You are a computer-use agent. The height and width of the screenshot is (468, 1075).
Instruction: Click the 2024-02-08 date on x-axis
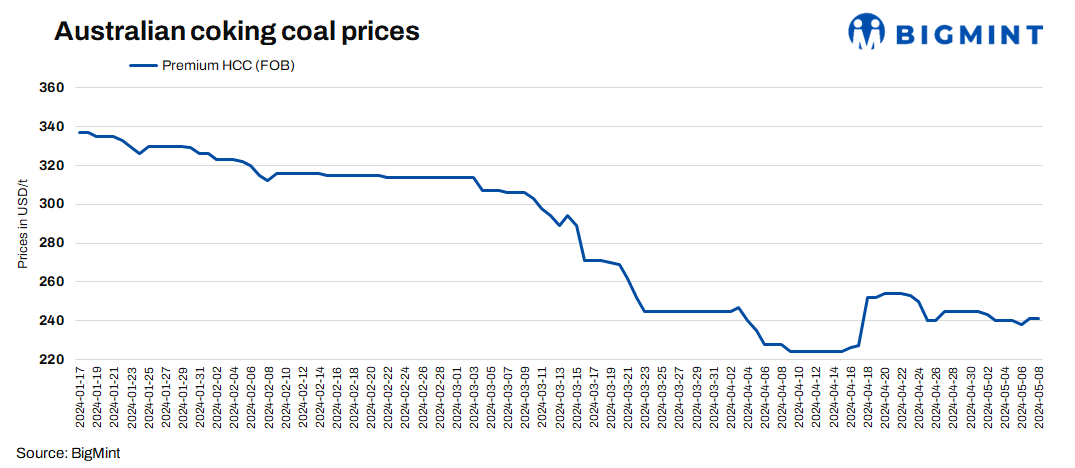(x=269, y=399)
